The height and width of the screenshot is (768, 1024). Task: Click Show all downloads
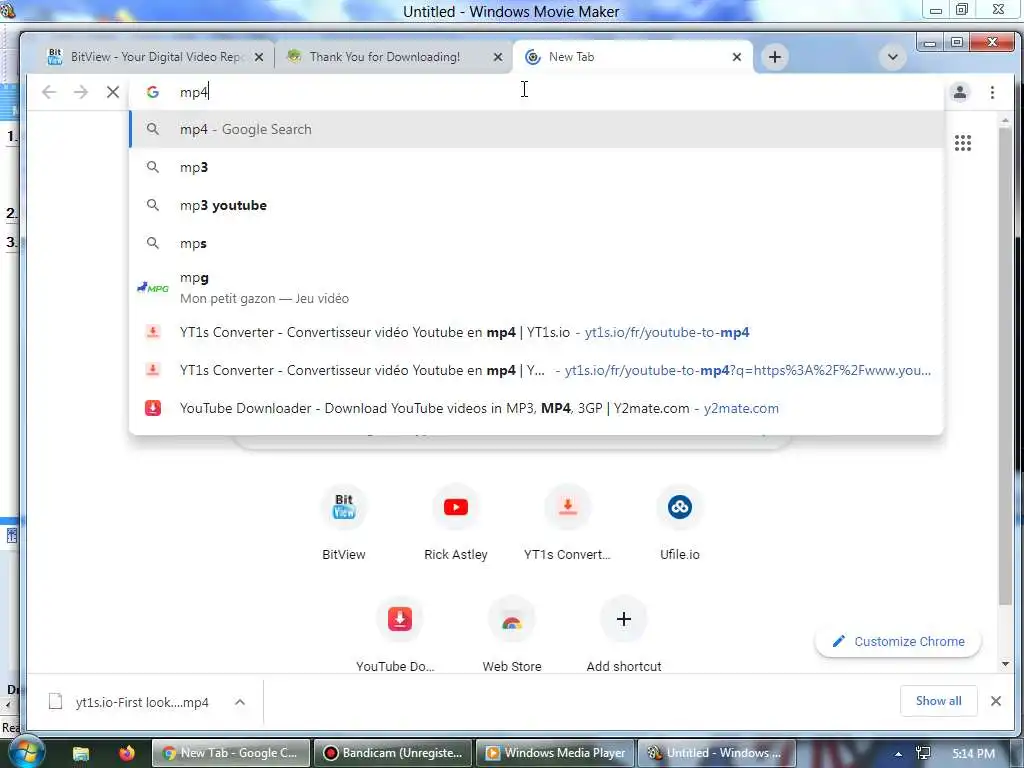pos(938,701)
